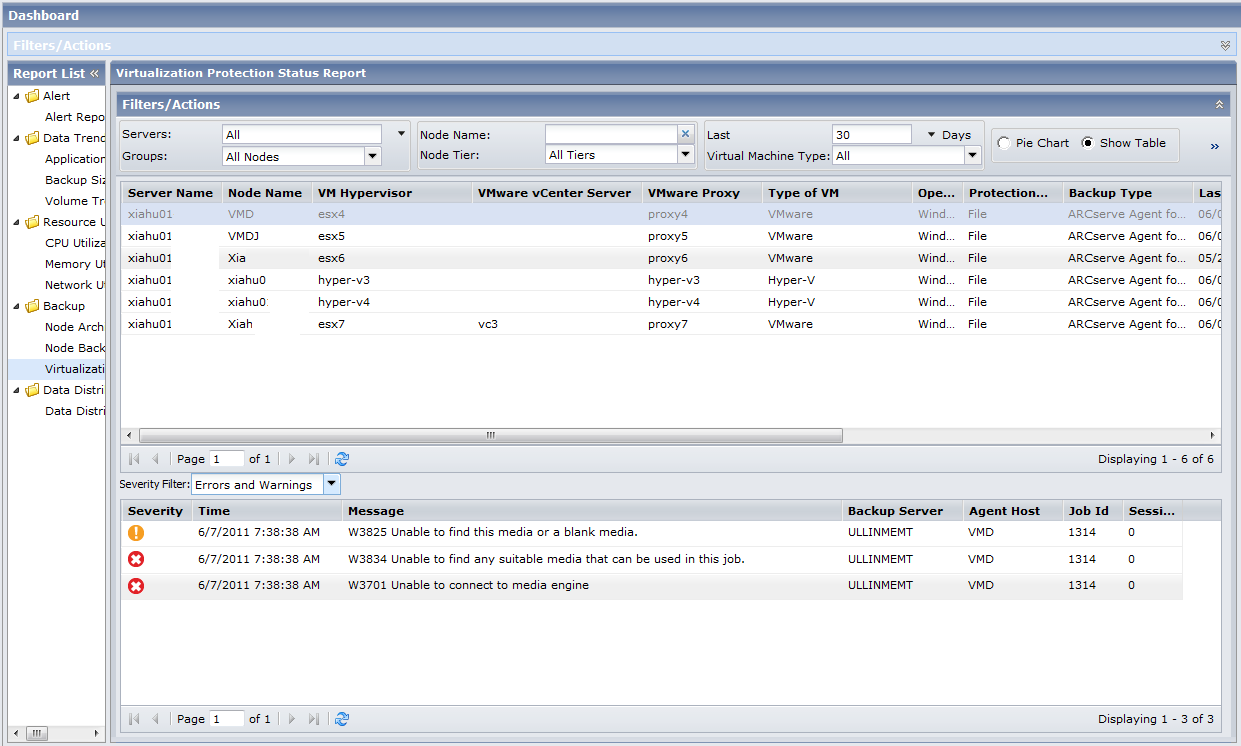Select the Alert Report tree item
The image size is (1241, 746).
click(75, 117)
